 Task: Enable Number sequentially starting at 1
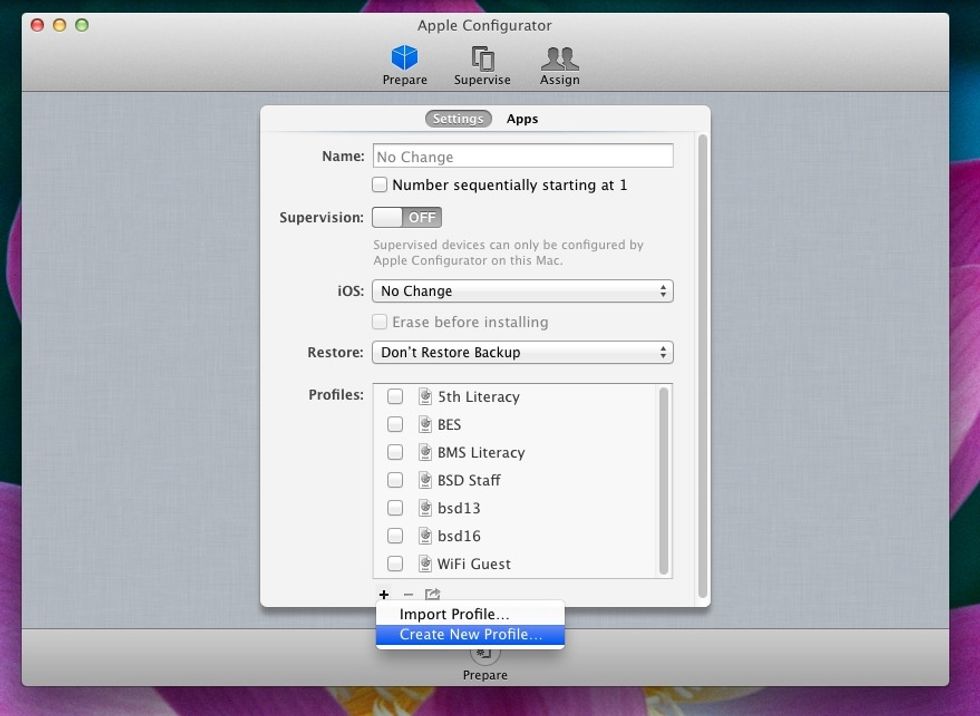pos(379,185)
